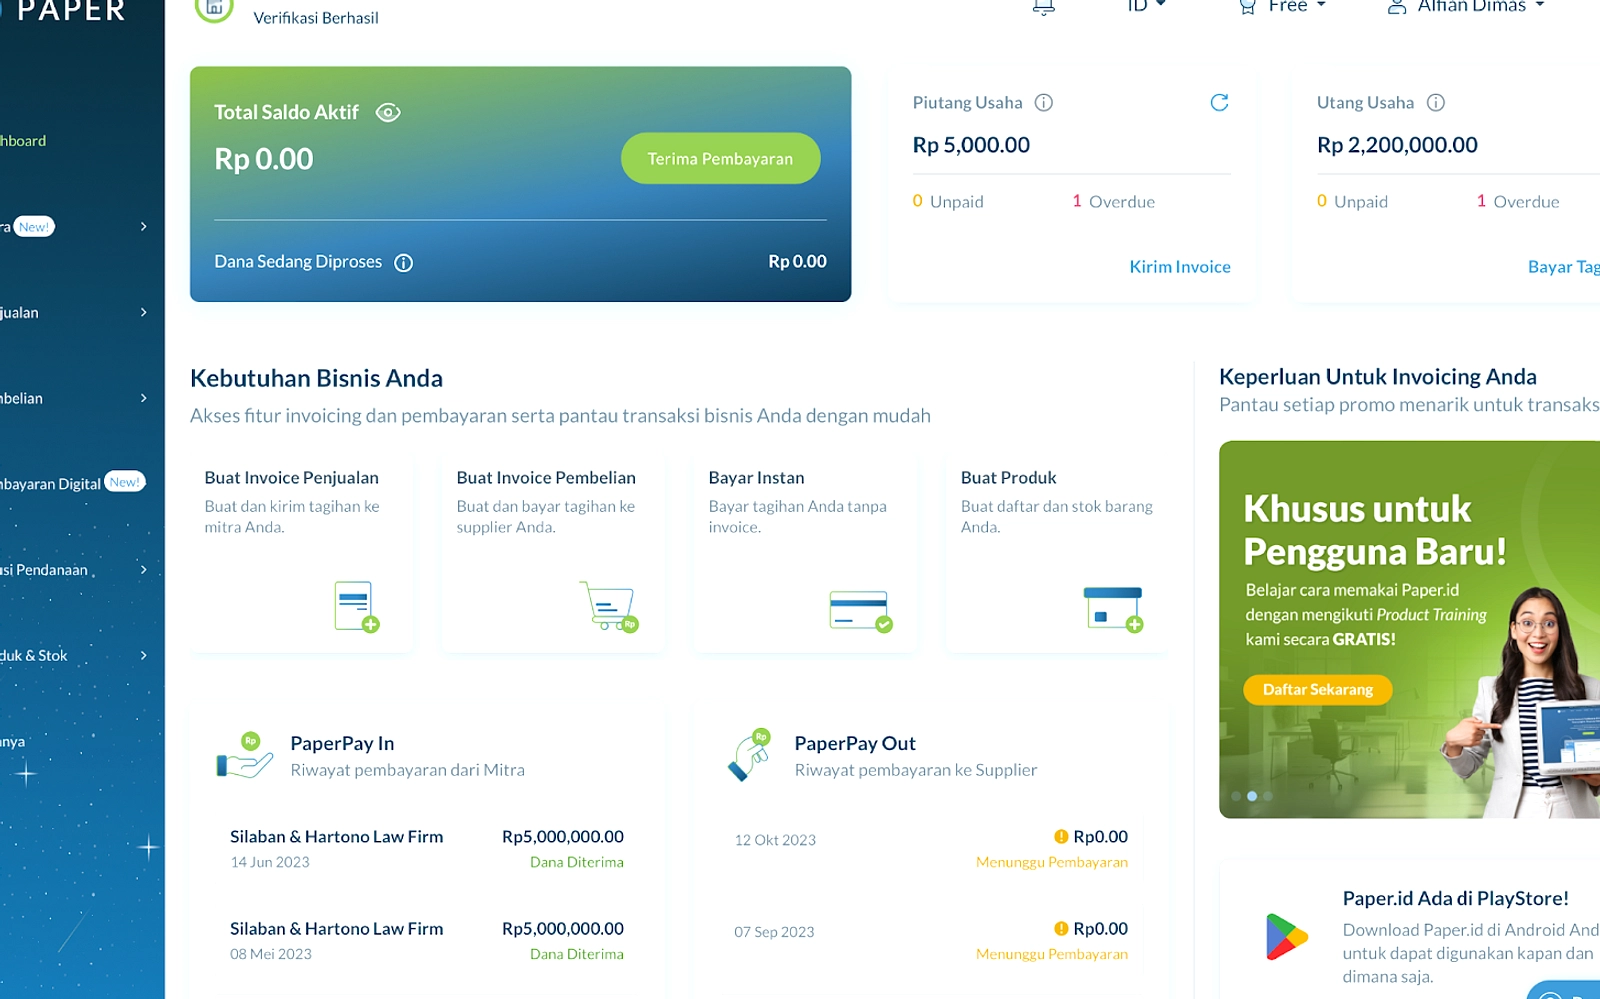The height and width of the screenshot is (999, 1600).
Task: Select Silaban & Hartono payment from 08 Mei 2023
Action: pos(427,940)
